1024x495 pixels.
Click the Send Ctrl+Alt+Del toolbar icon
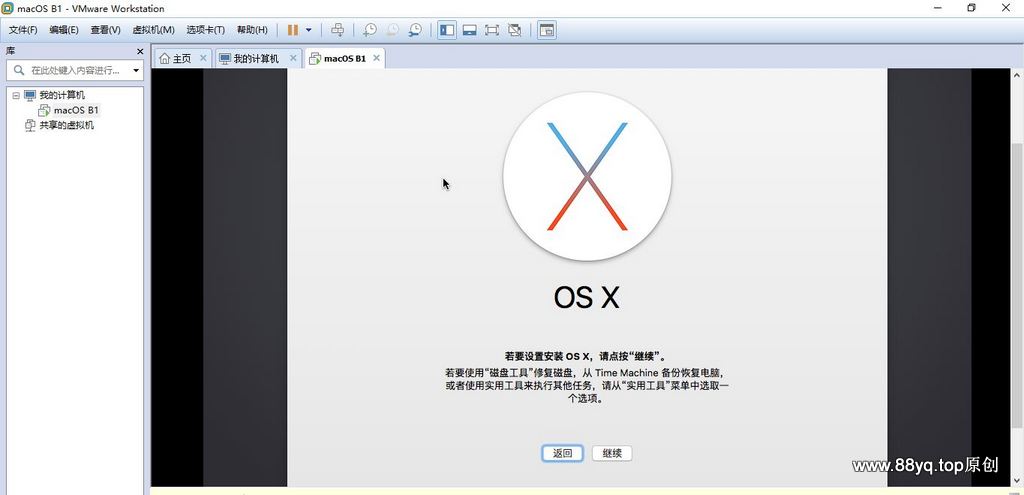[337, 30]
